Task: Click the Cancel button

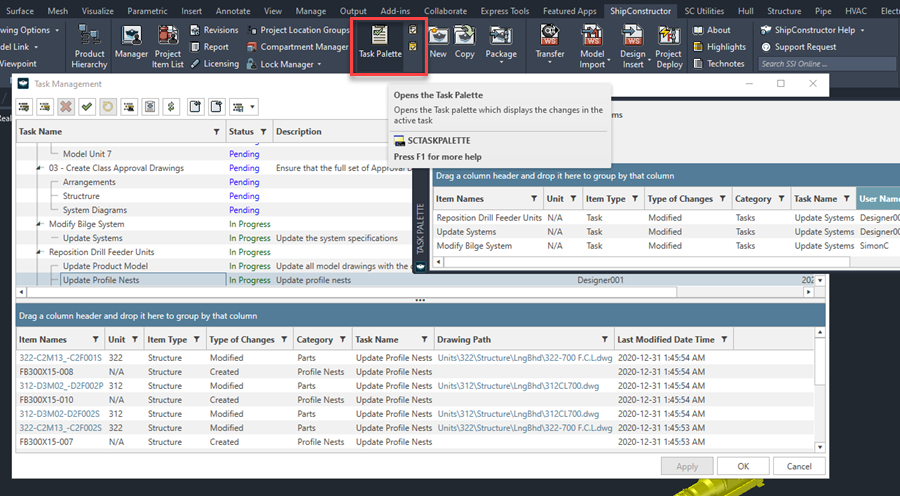Action: (799, 466)
